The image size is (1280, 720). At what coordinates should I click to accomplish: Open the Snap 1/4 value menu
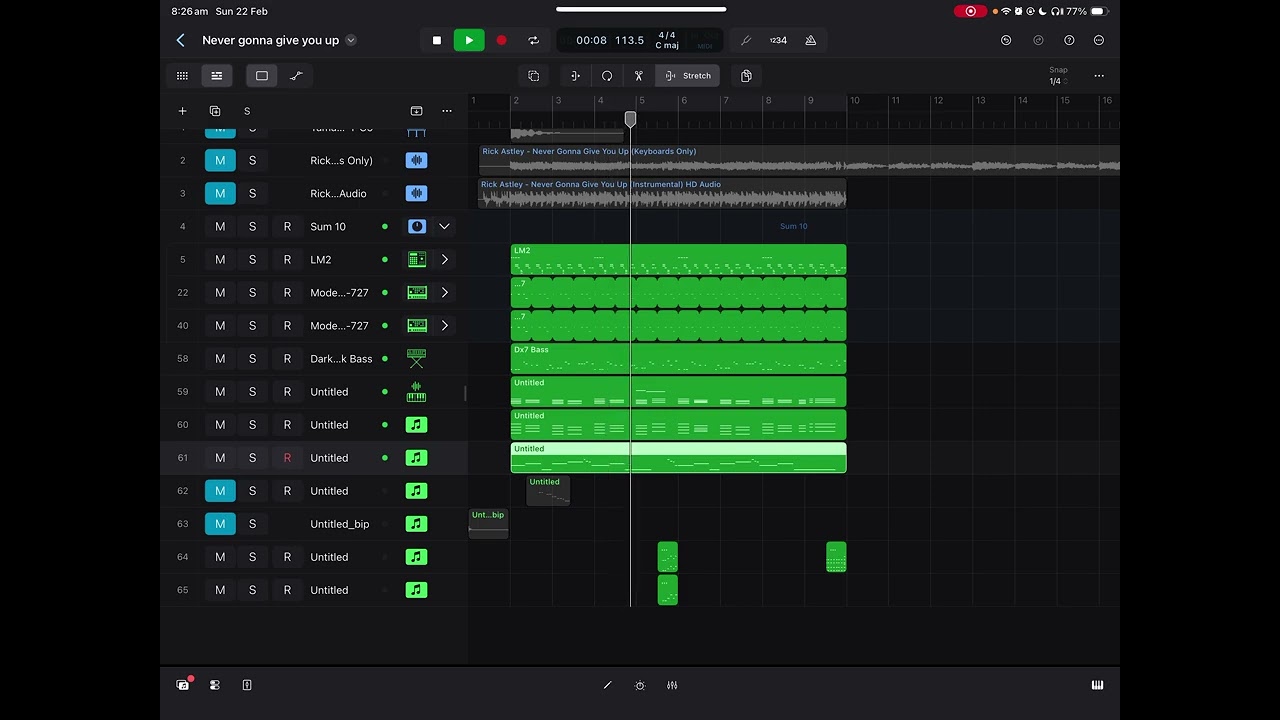[x=1057, y=81]
